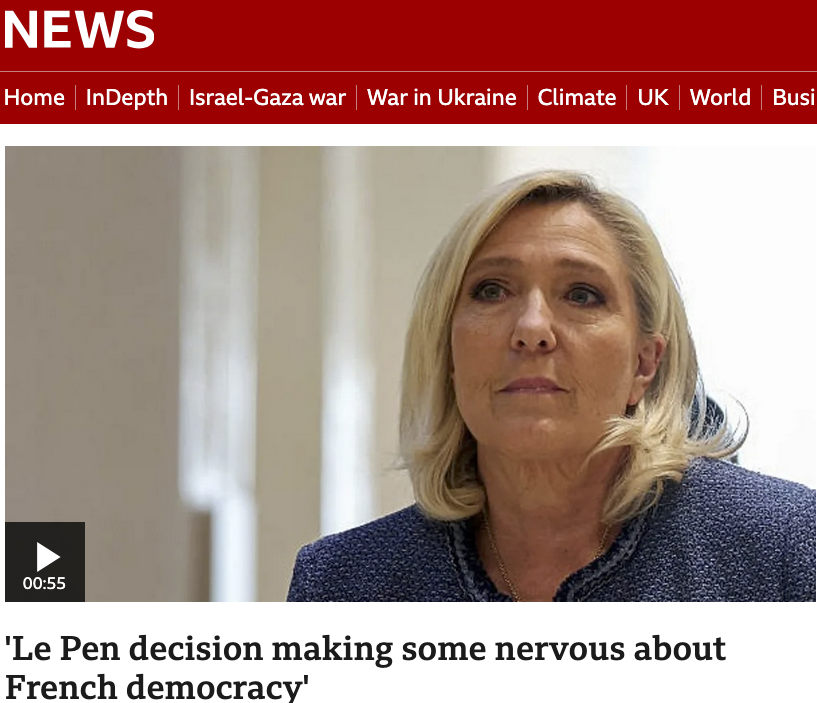Open the 'Le Pen decision' headline article
This screenshot has height=703, width=817.
click(x=365, y=668)
